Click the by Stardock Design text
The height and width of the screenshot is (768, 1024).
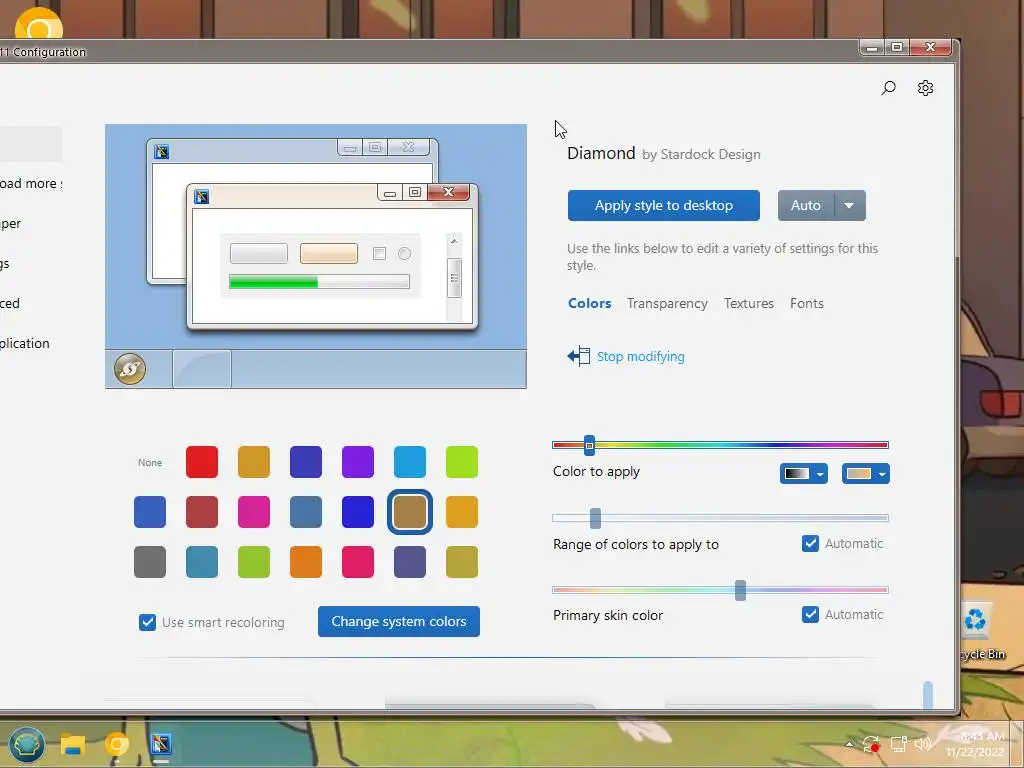coord(701,155)
